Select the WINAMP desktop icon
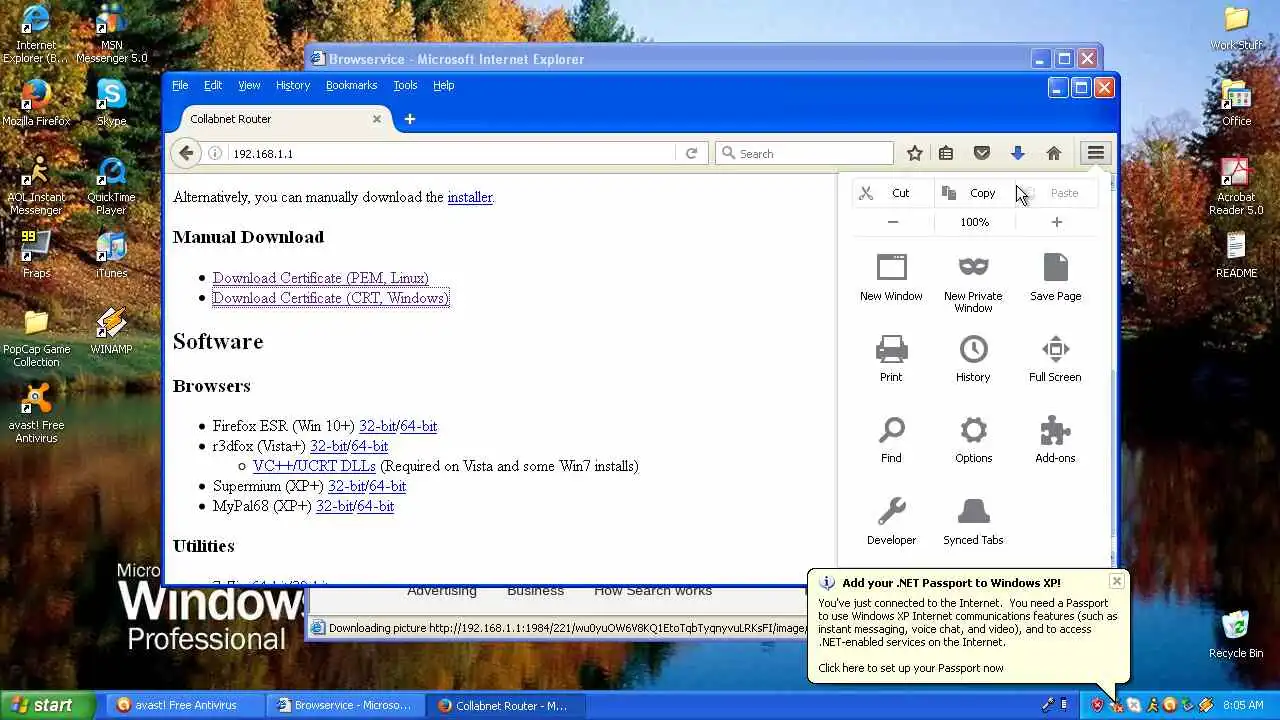Image resolution: width=1280 pixels, height=720 pixels. (111, 331)
